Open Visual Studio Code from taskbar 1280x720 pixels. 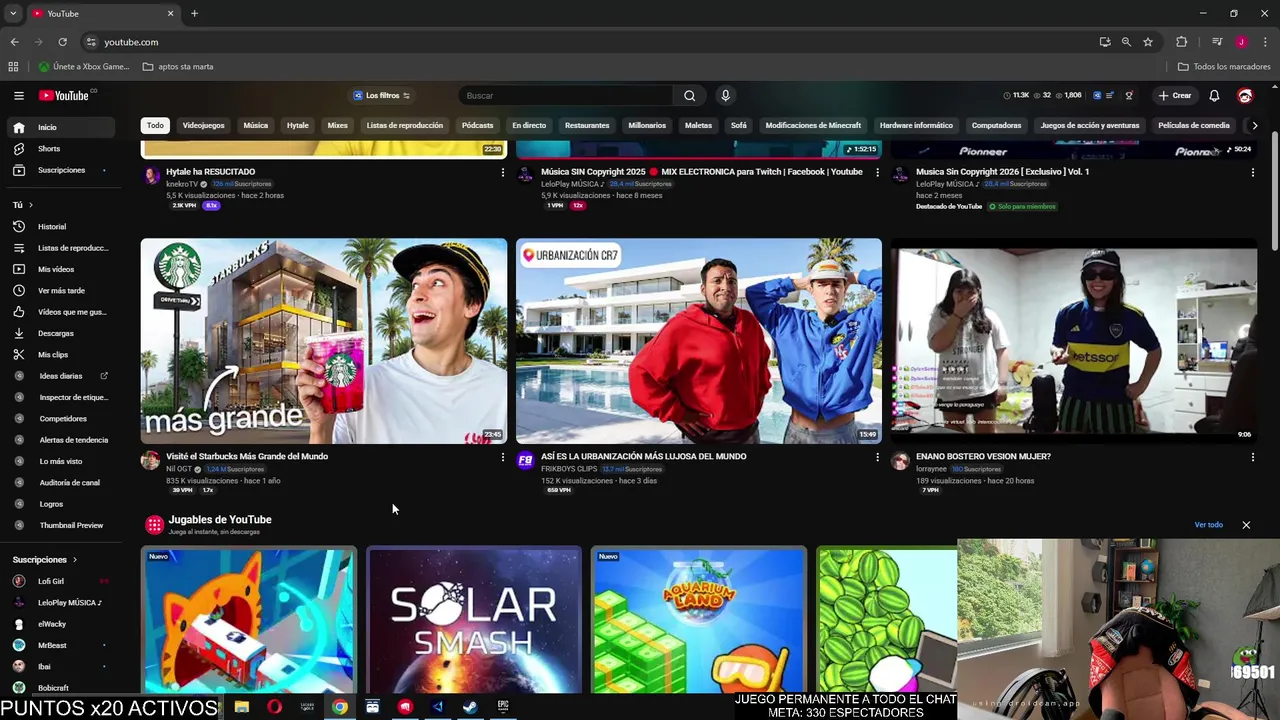coord(437,707)
